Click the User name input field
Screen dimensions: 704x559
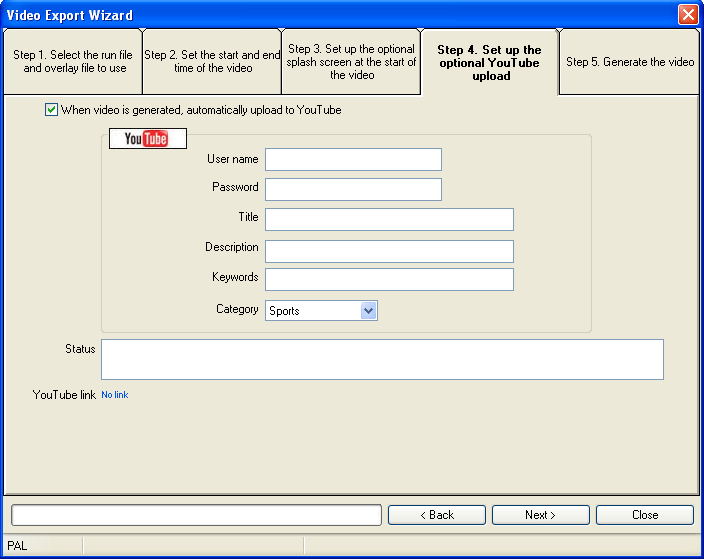(353, 160)
